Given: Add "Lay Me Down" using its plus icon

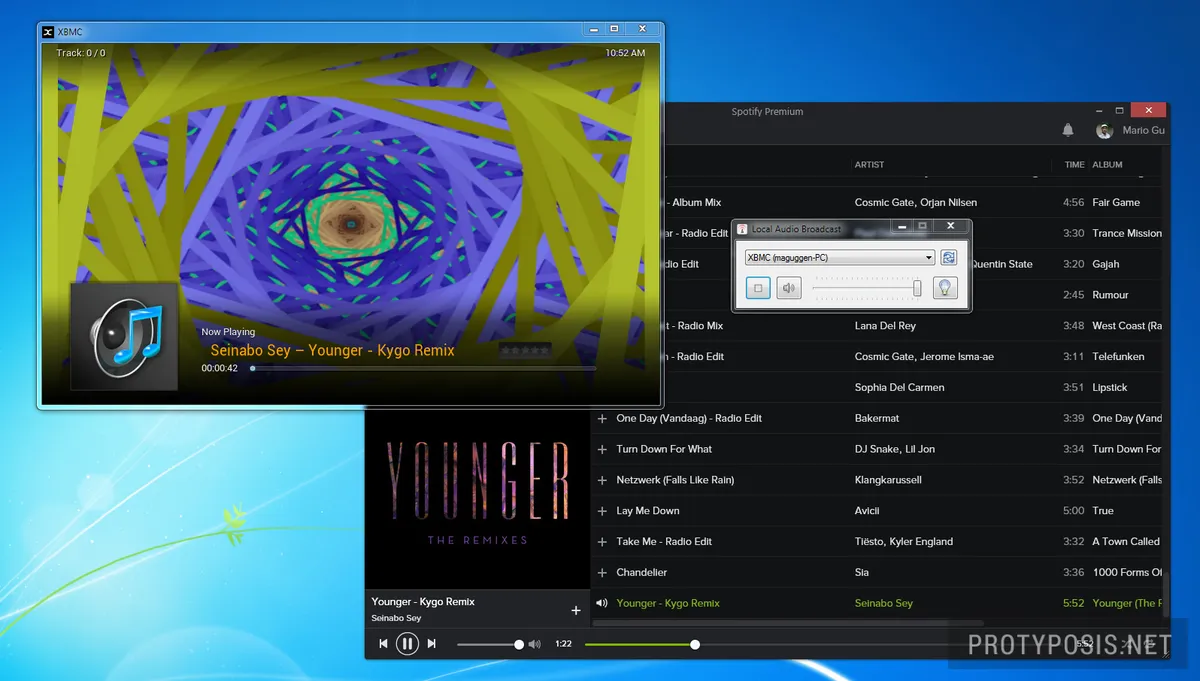Looking at the screenshot, I should pos(601,510).
